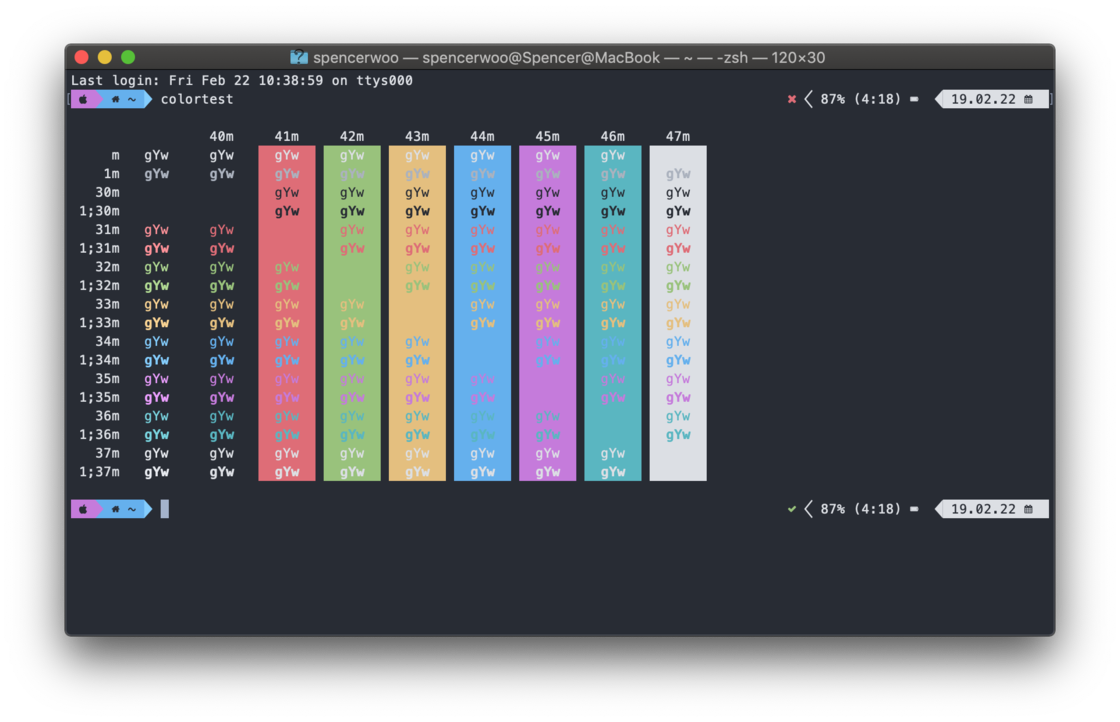1120x722 pixels.
Task: Click the cursor block in the bottom prompt
Action: (x=163, y=509)
